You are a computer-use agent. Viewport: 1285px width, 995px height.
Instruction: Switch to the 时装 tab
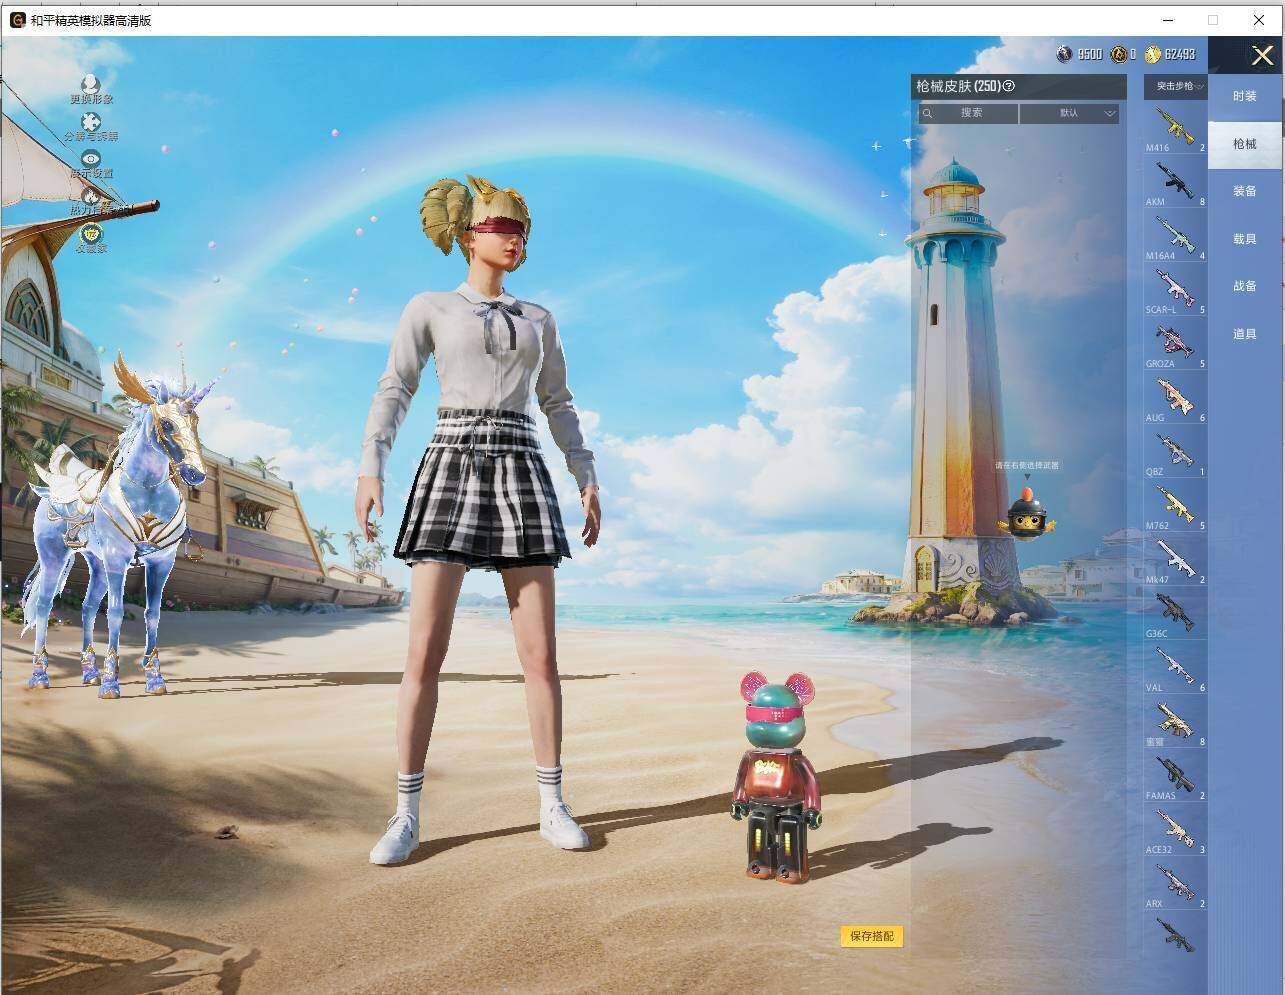click(x=1245, y=96)
